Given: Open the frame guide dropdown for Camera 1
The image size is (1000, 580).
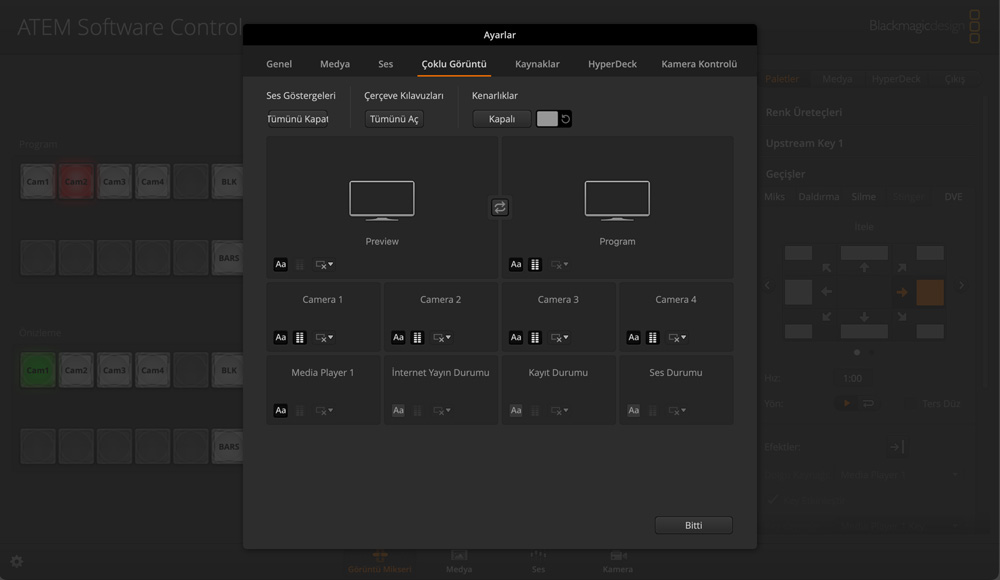Looking at the screenshot, I should [324, 338].
